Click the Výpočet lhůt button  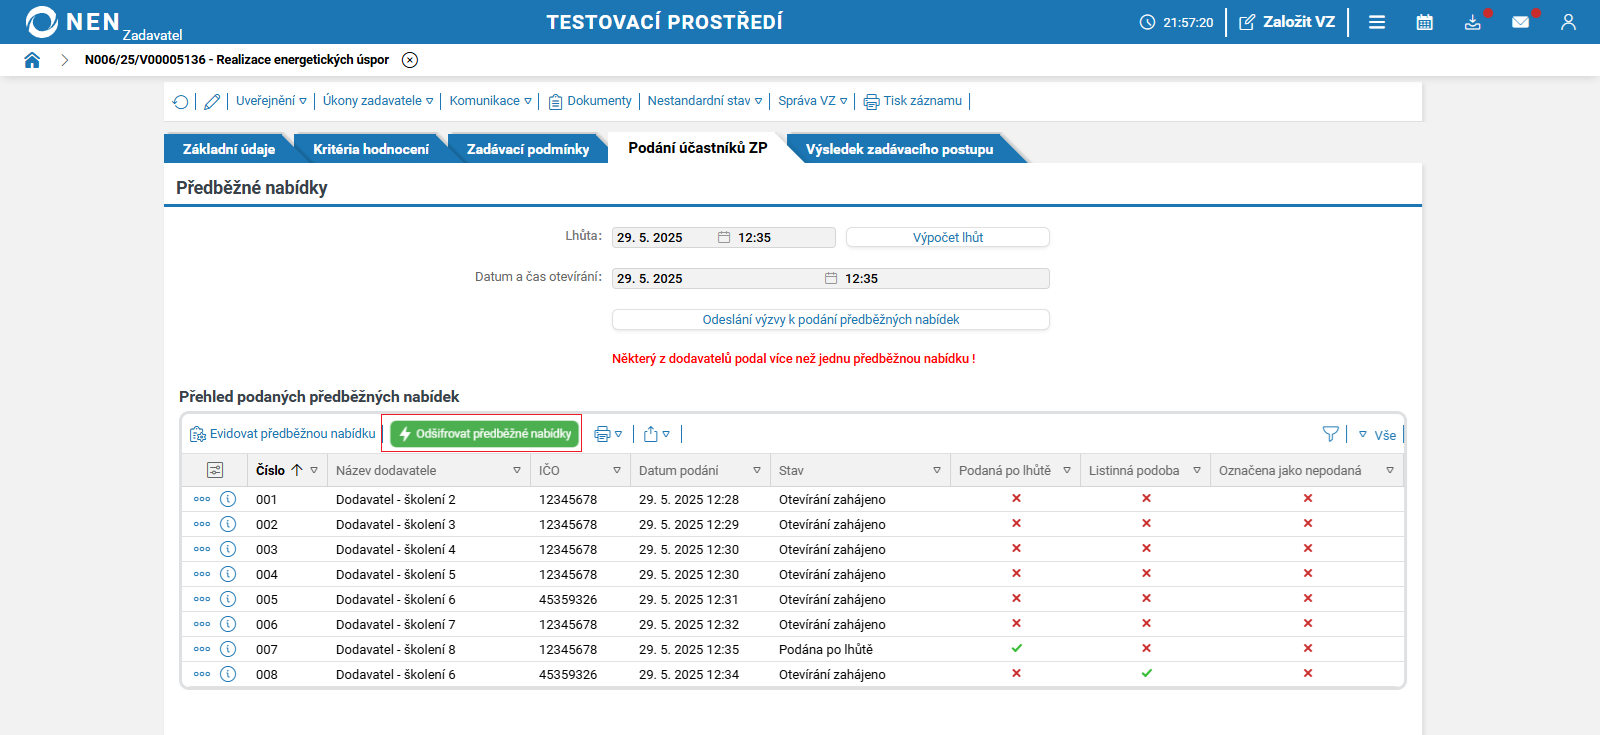click(x=948, y=237)
